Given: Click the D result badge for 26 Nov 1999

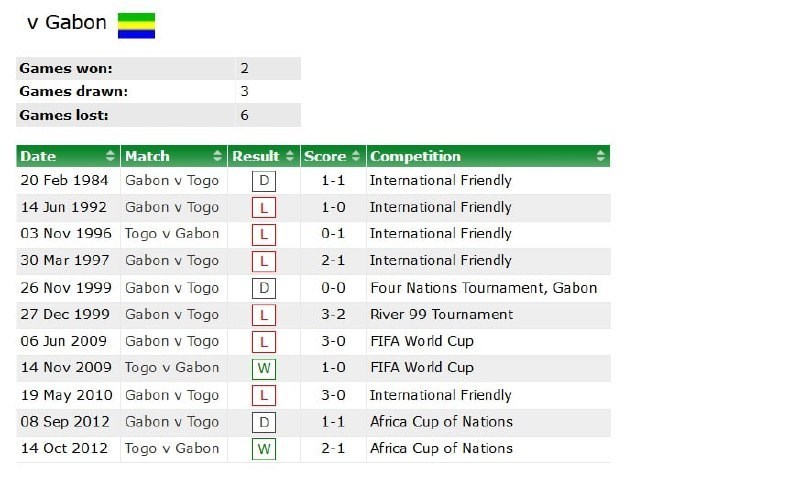Looking at the screenshot, I should [264, 288].
